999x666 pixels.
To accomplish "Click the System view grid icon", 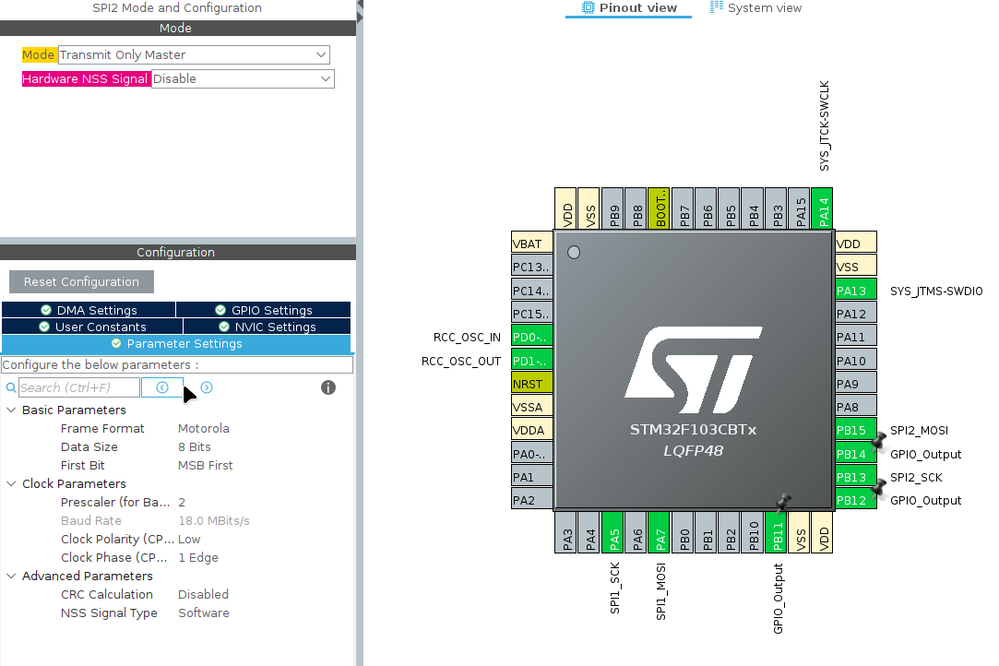I will 716,7.
